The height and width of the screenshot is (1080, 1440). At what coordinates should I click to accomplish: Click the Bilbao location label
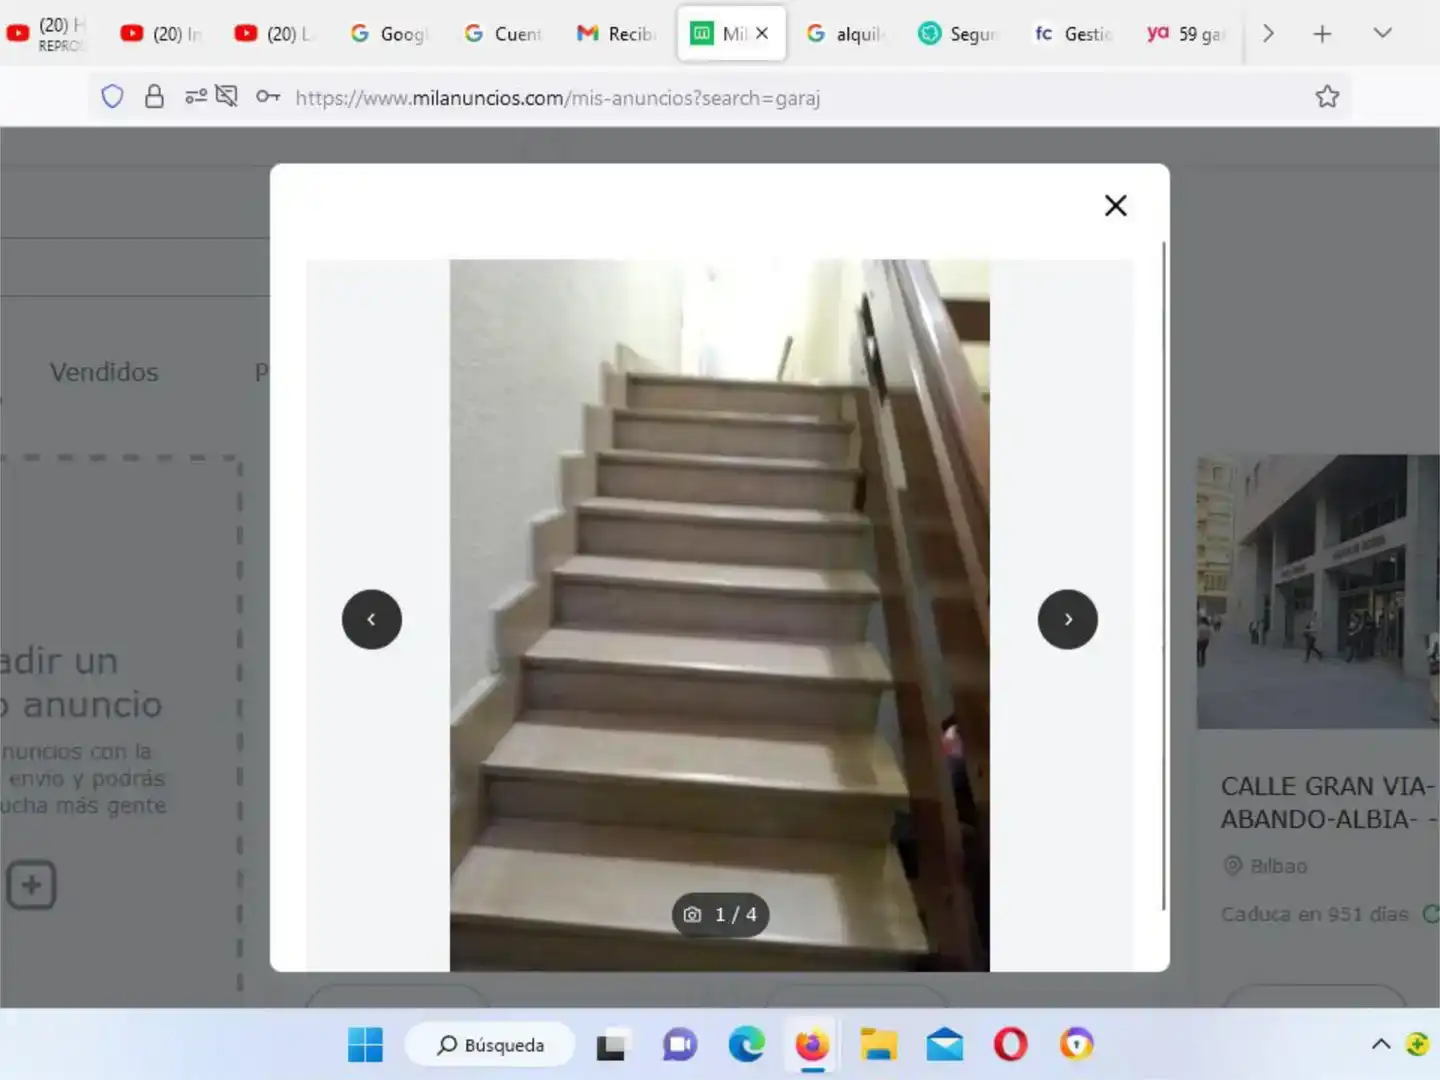(x=1278, y=866)
